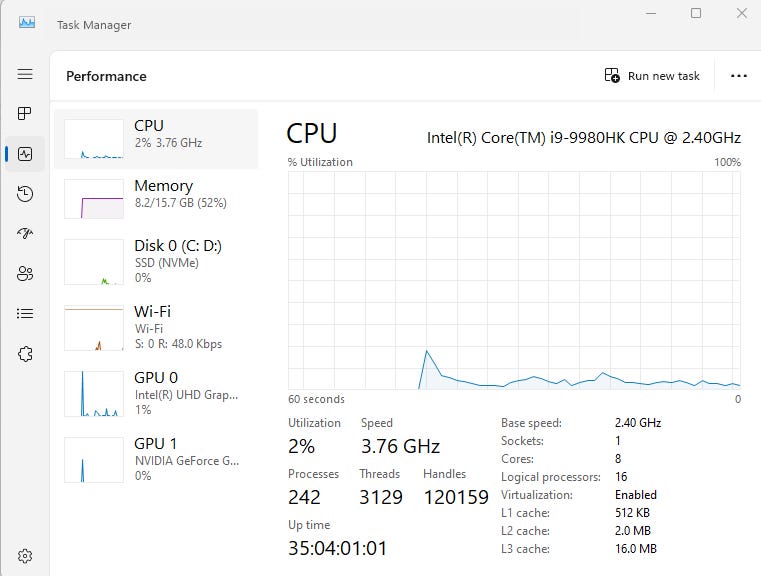Select the Memory performance entry

tap(156, 198)
